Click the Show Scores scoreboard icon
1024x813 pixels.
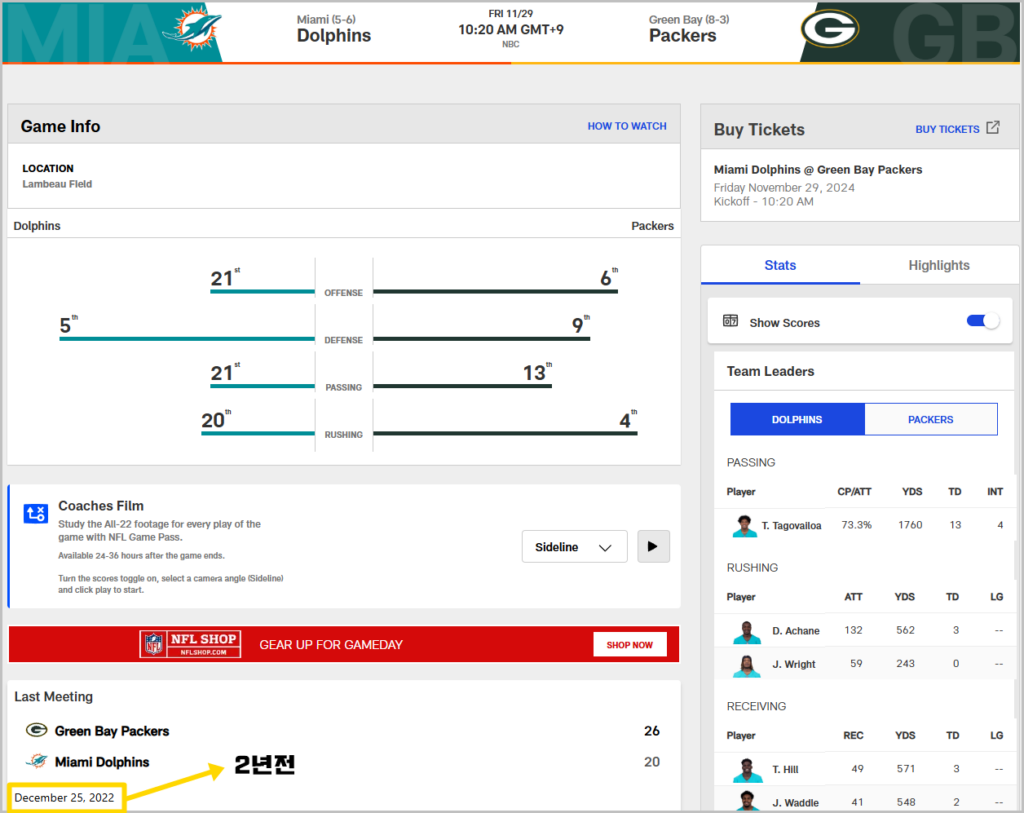730,321
